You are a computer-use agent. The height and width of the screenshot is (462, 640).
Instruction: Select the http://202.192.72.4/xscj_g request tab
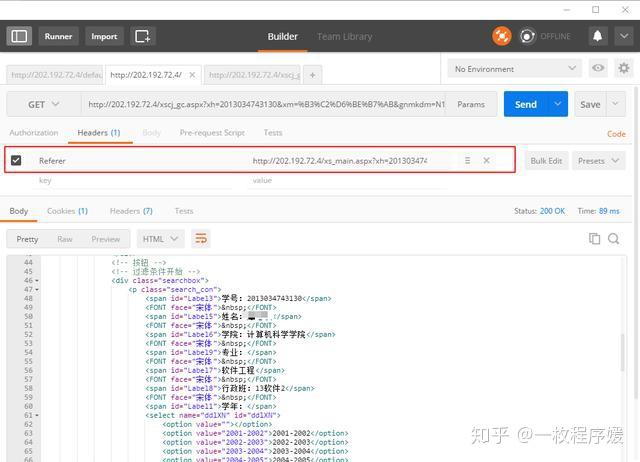[x=252, y=75]
